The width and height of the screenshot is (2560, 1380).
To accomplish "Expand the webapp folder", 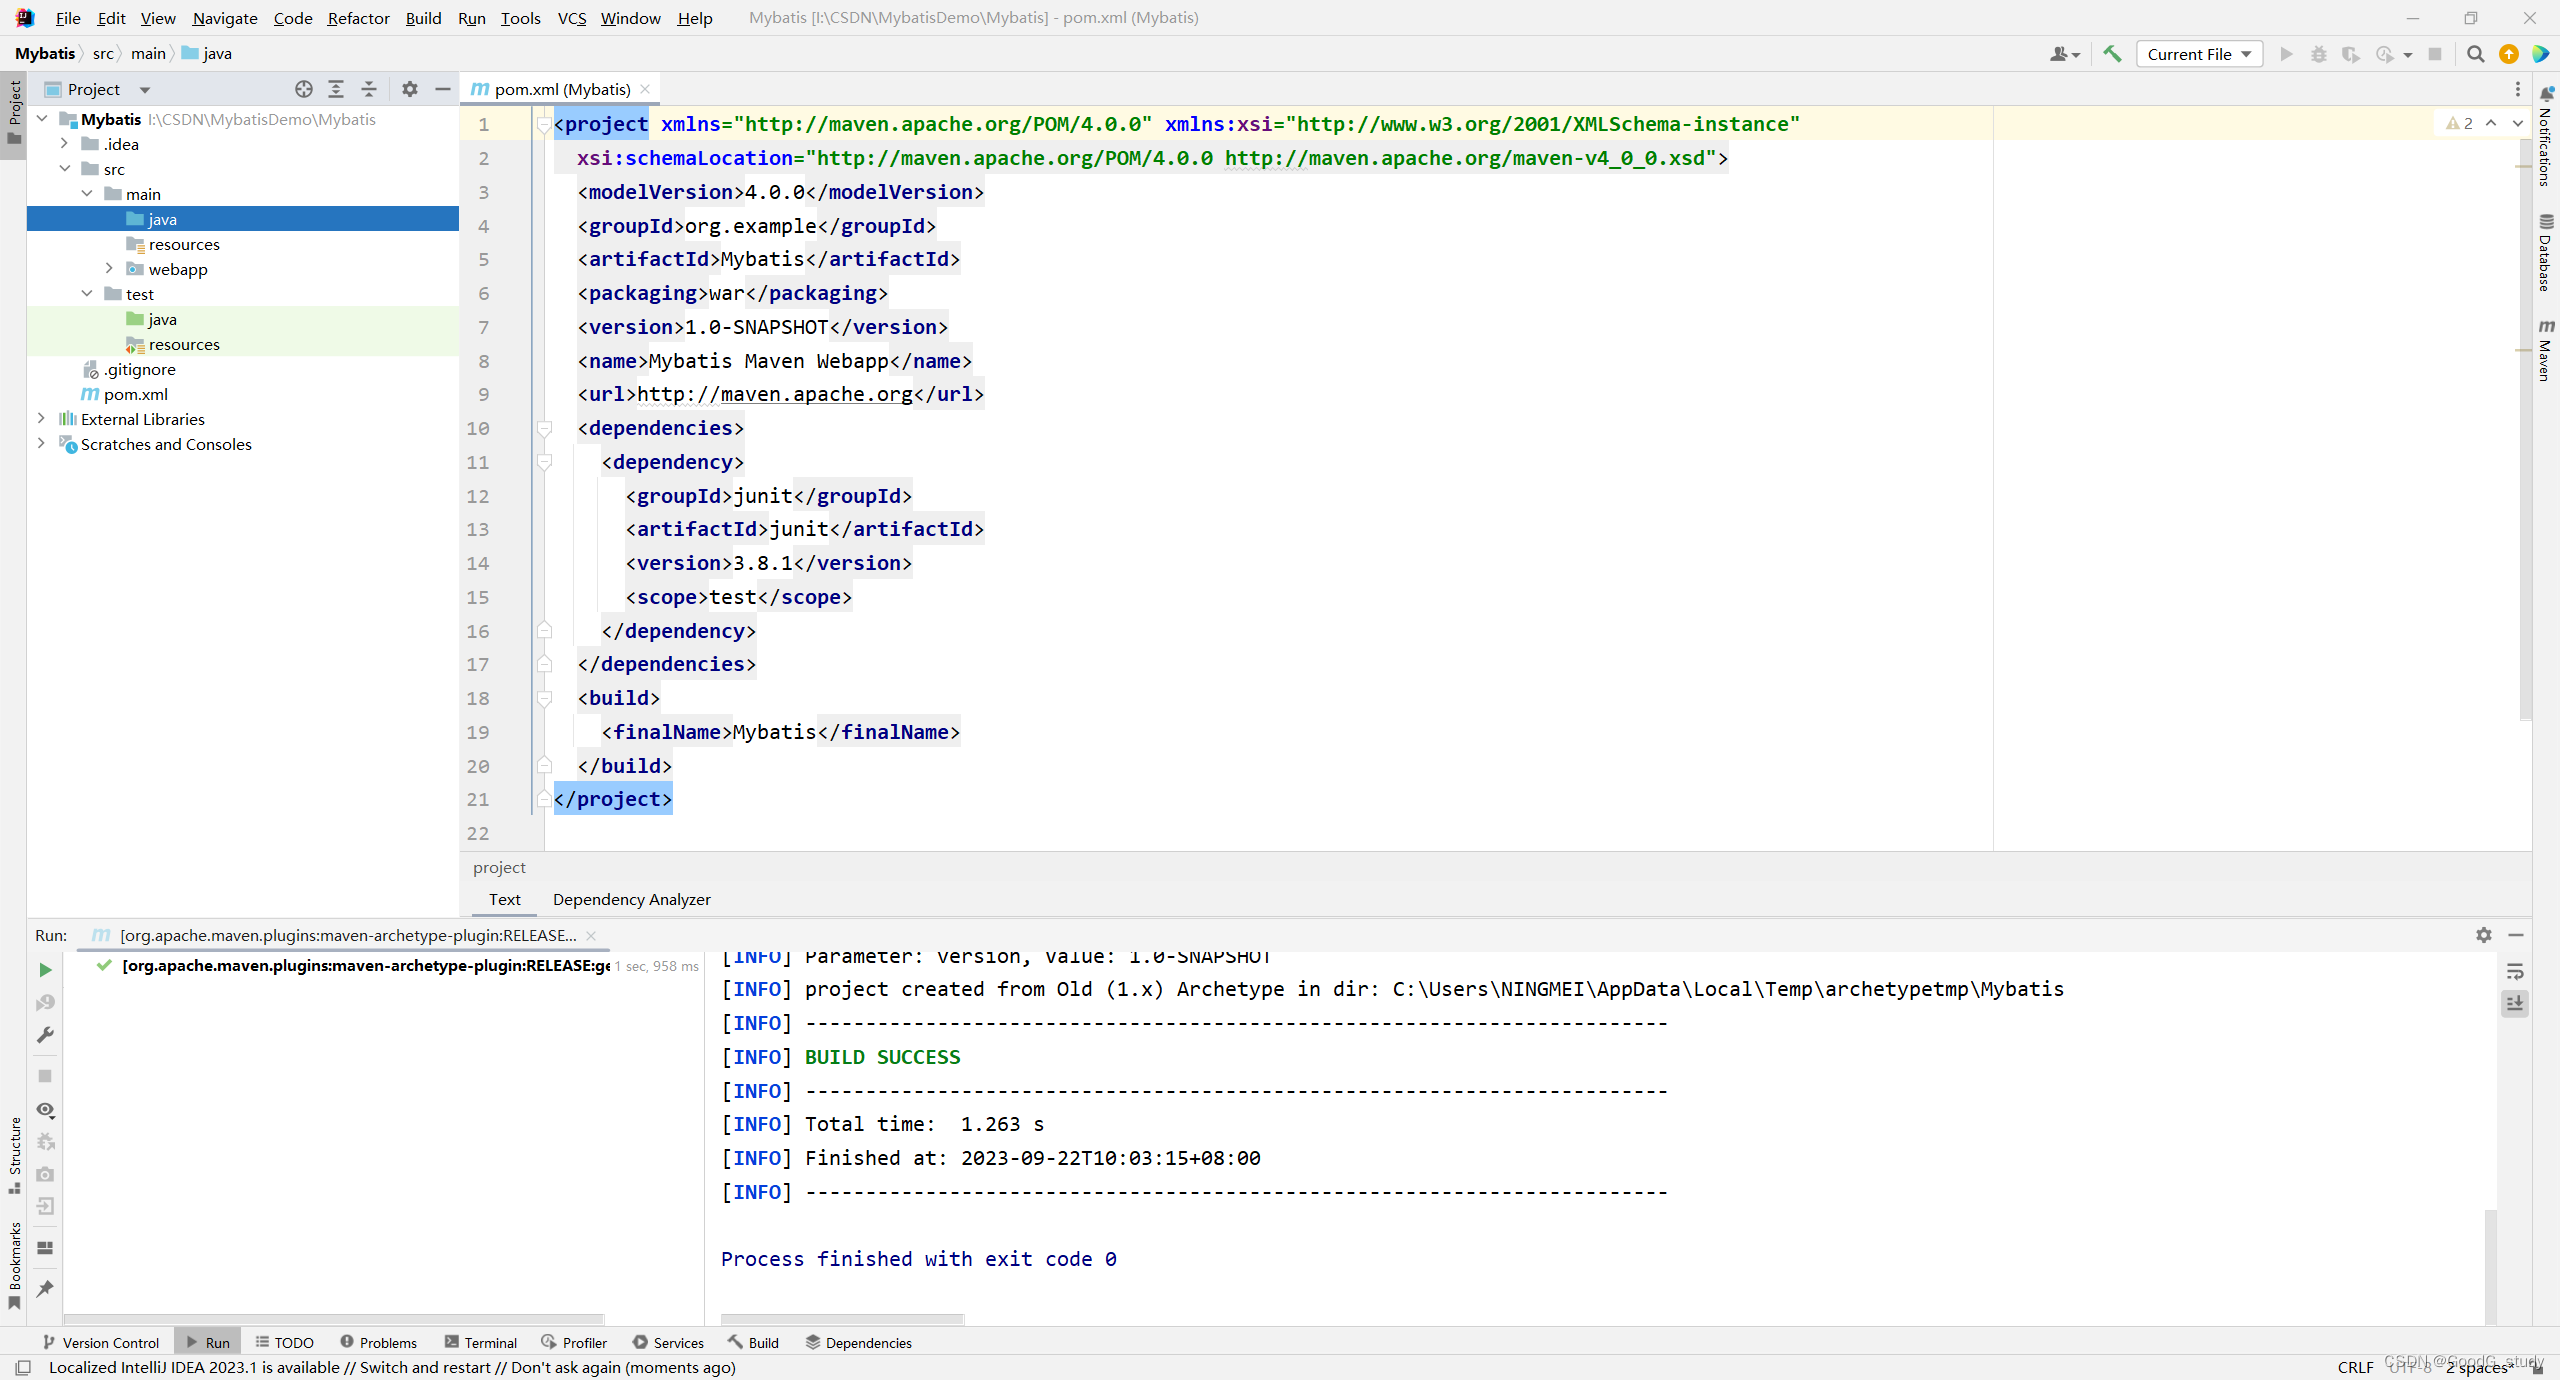I will pyautogui.click(x=109, y=269).
